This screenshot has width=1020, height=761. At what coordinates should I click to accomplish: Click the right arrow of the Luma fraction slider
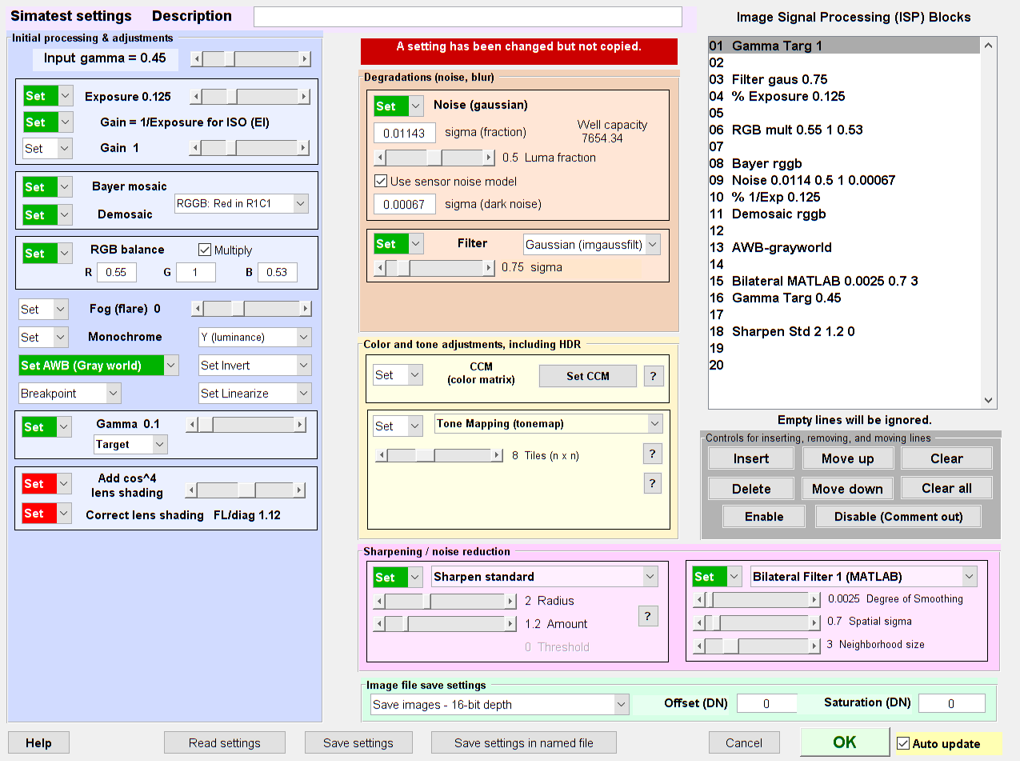click(489, 158)
